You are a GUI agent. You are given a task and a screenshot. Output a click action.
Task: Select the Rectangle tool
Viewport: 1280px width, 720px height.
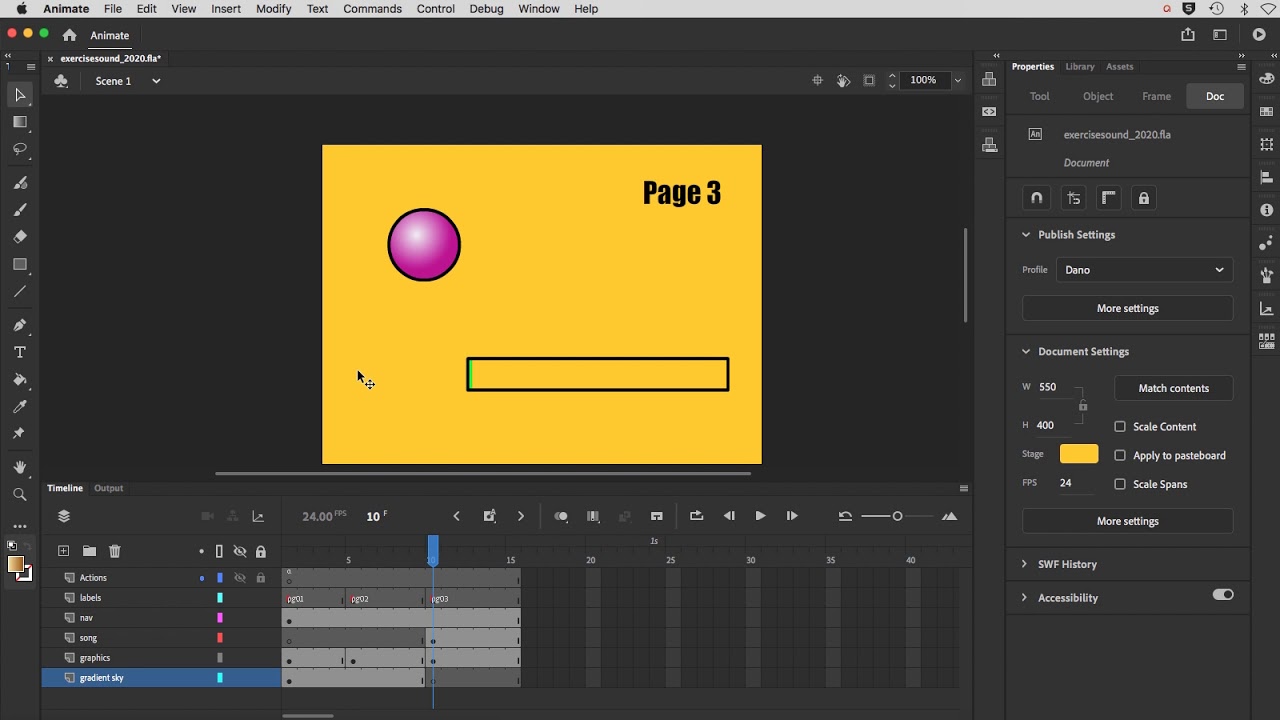[x=20, y=264]
